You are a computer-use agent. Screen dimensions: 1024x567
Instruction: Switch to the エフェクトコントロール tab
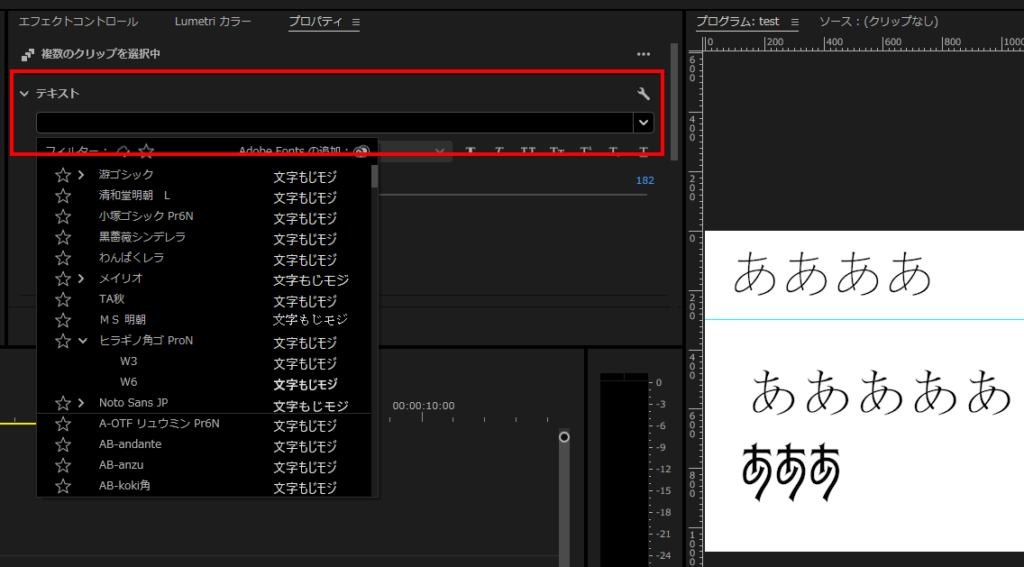pos(78,21)
